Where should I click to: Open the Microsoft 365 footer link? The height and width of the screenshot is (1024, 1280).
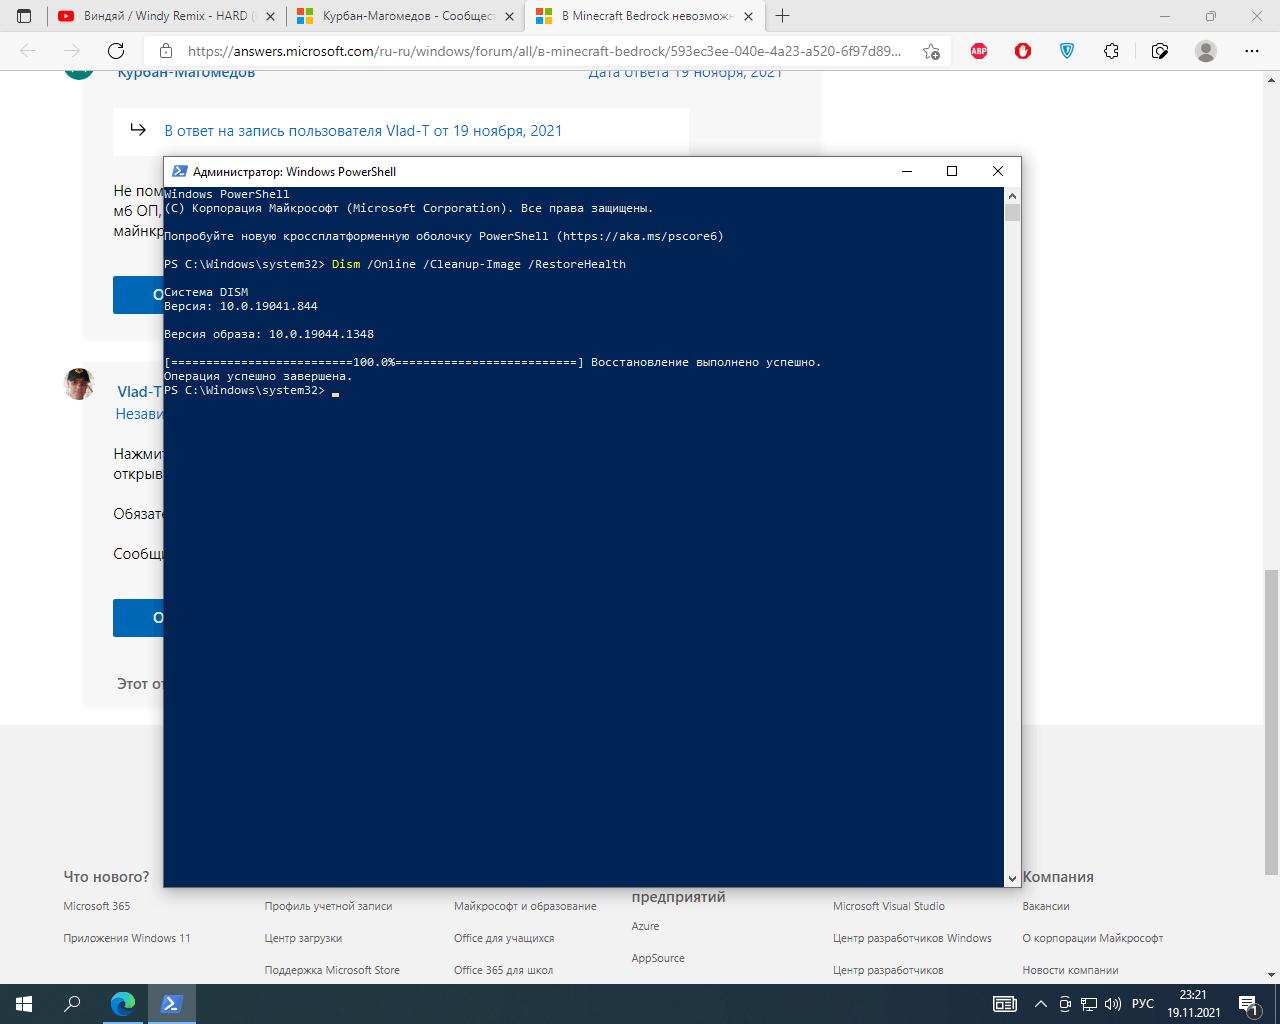click(x=97, y=906)
